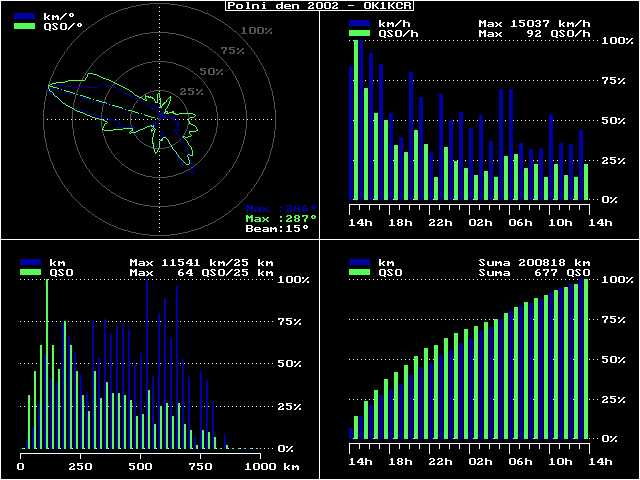Click the green 'Max 287°' text

(281, 218)
